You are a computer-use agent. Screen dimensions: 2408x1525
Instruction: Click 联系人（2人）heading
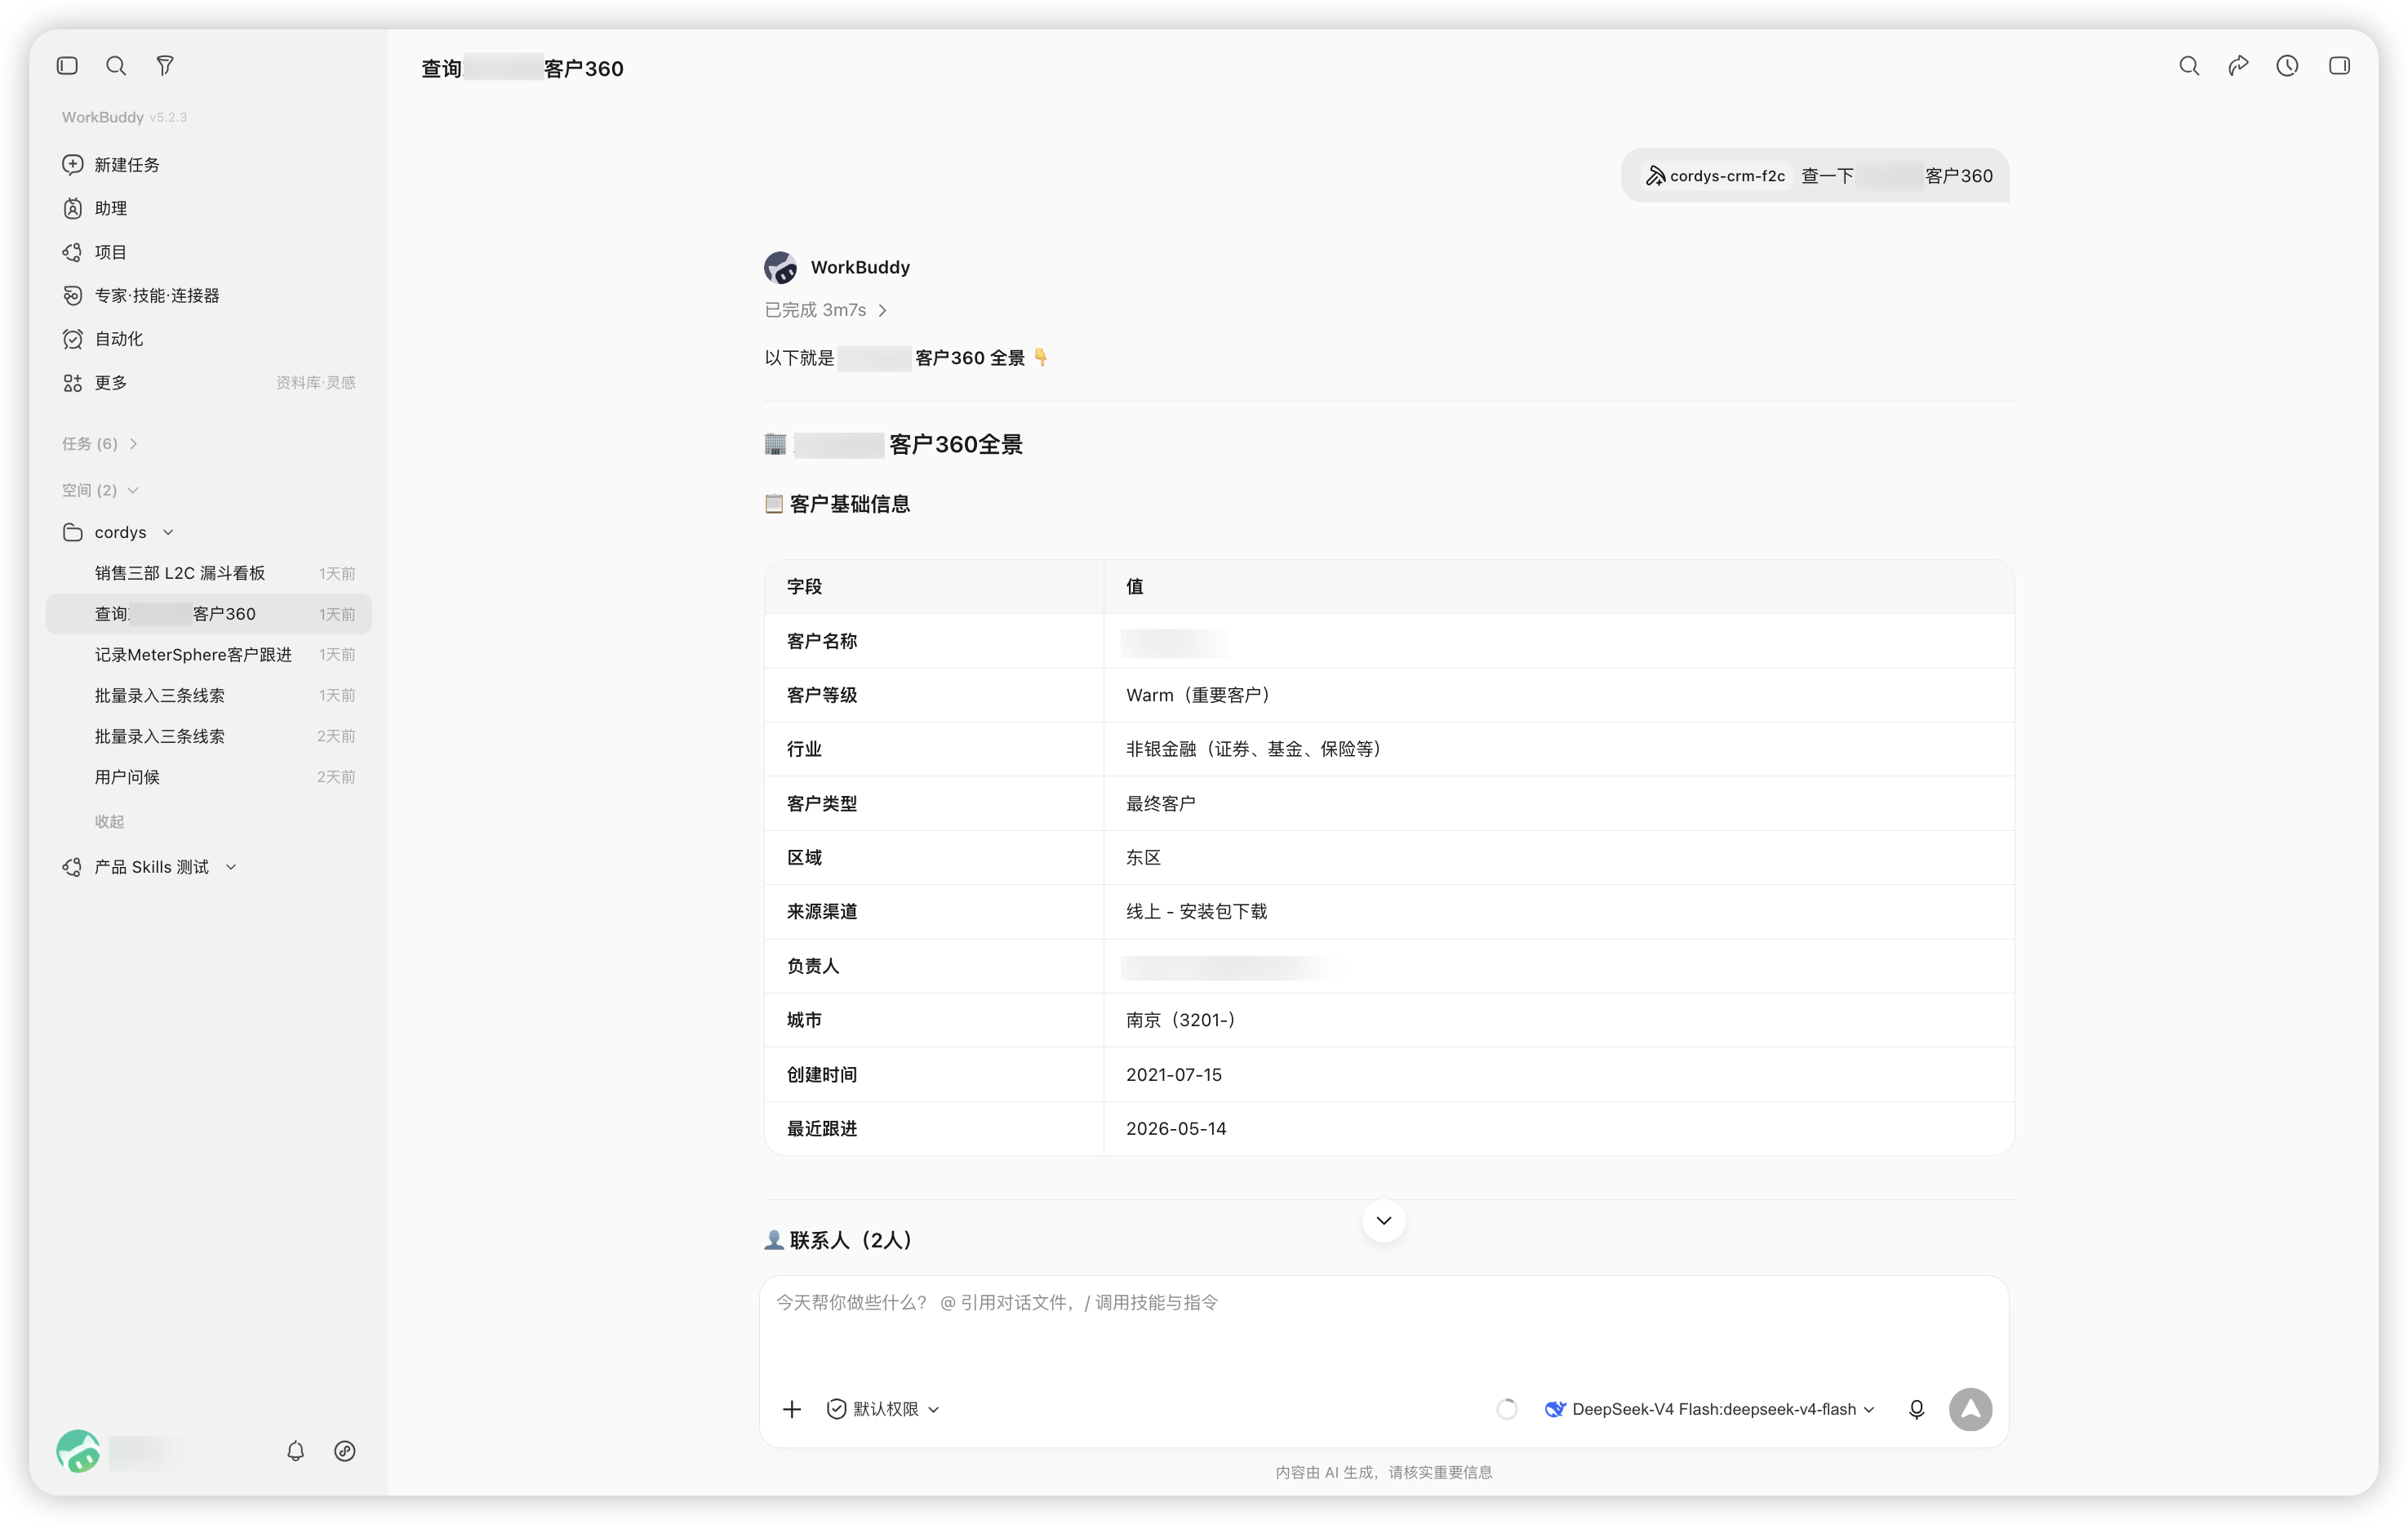pos(839,1240)
